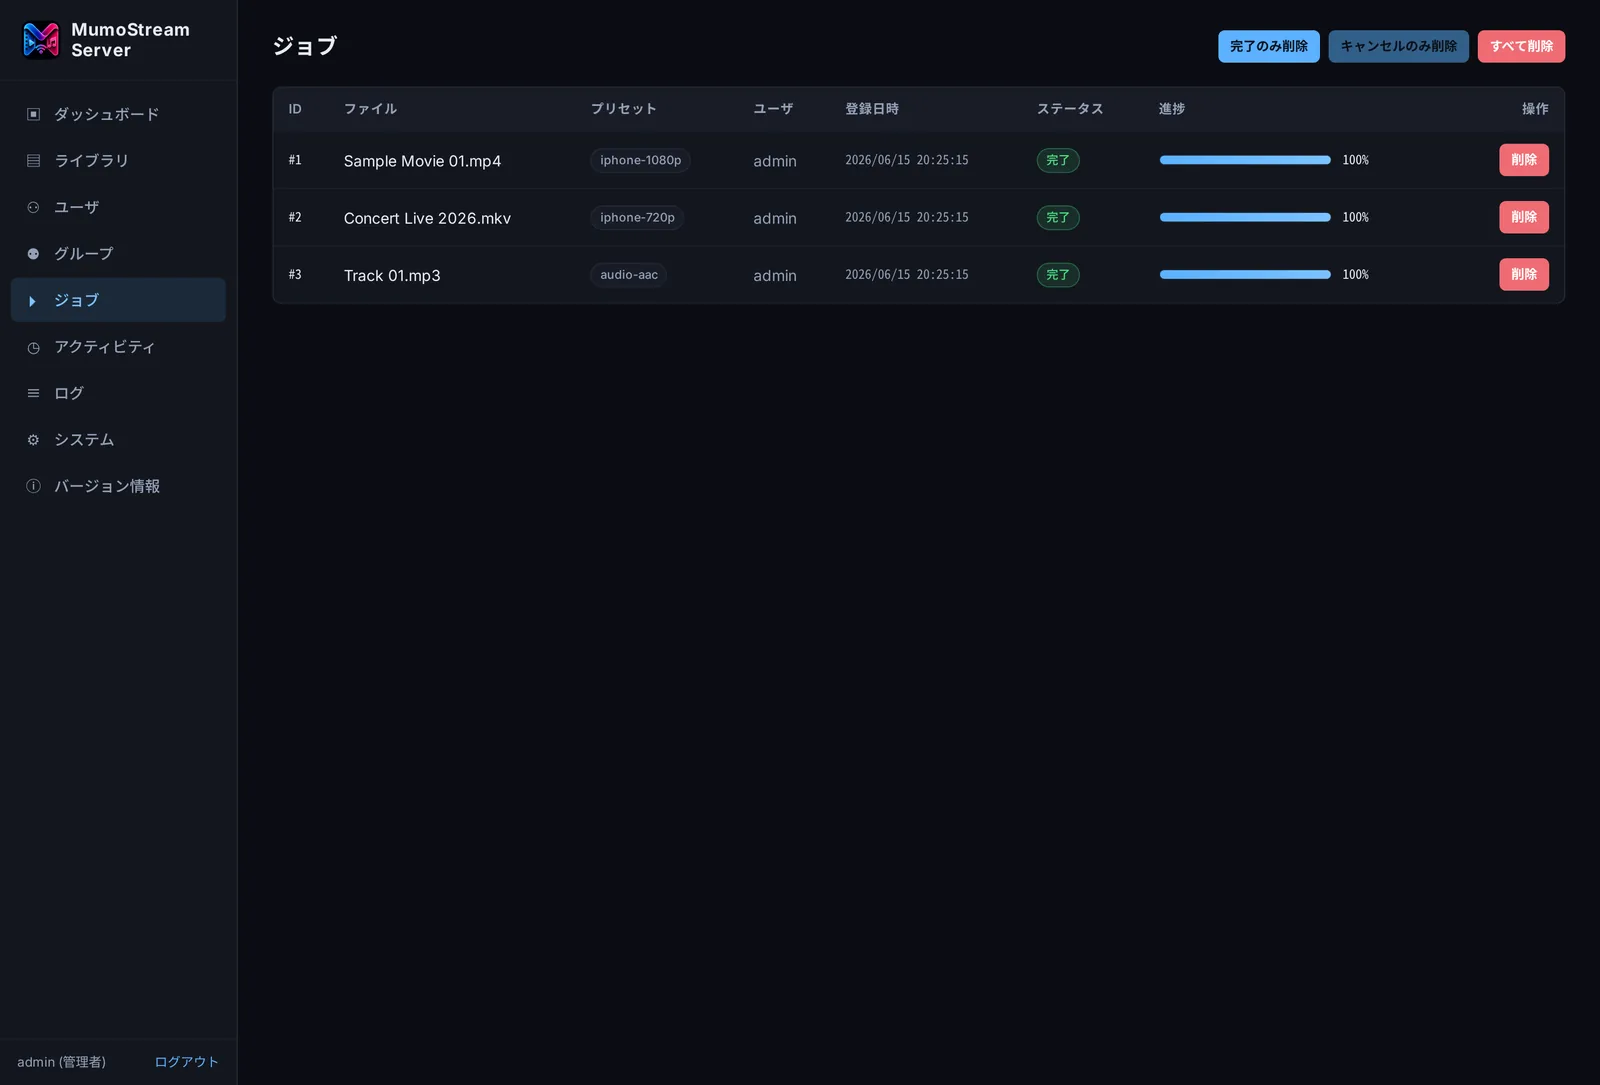Click the キャンセルのみ削除 button
1600x1085 pixels.
click(x=1398, y=46)
